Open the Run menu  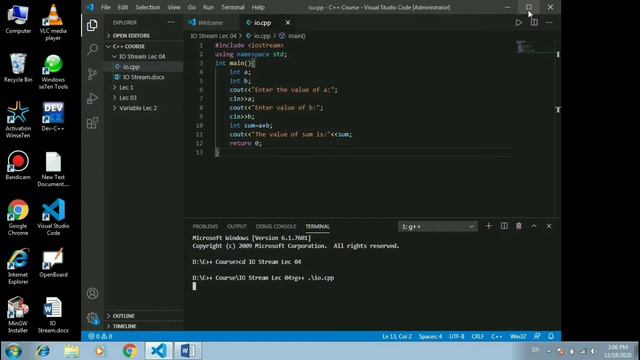pos(209,7)
